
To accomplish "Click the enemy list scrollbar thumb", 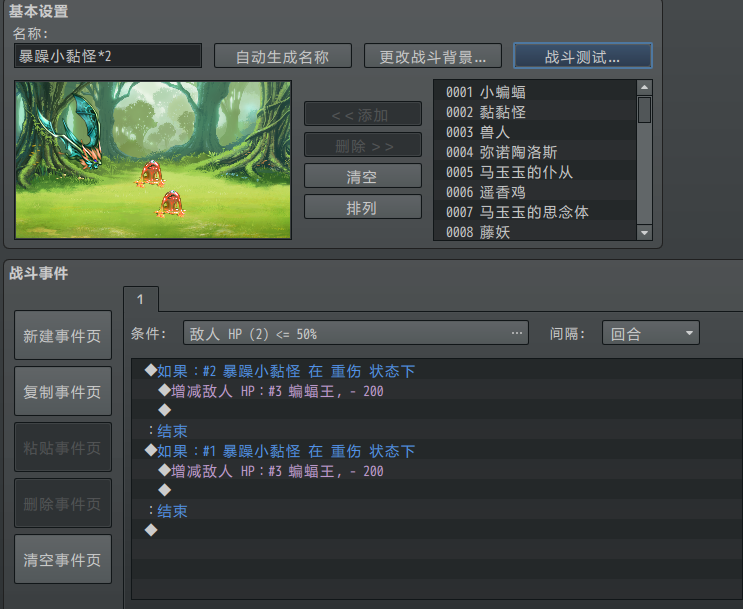I will pos(644,109).
